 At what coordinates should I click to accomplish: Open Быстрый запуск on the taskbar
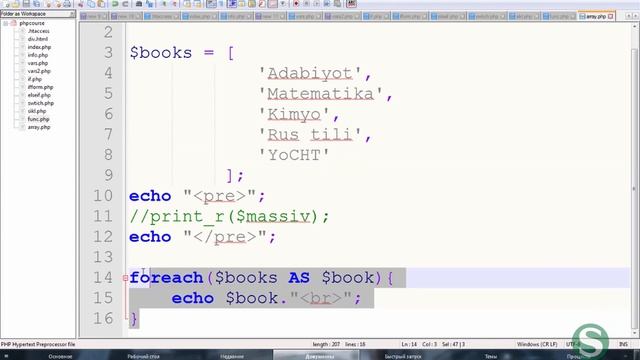(x=402, y=356)
